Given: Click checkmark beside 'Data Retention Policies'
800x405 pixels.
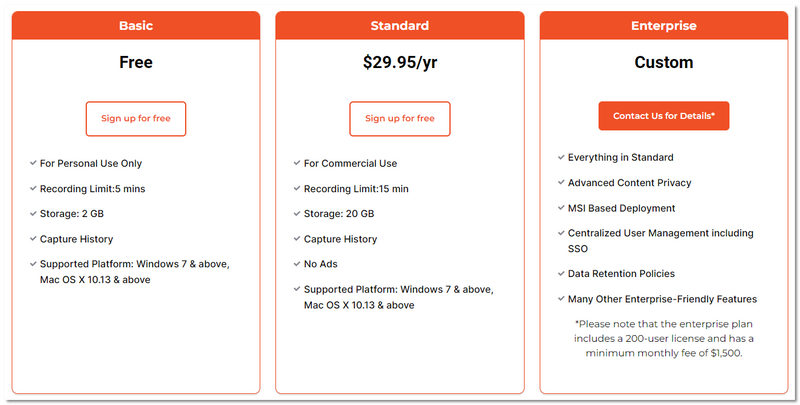Looking at the screenshot, I should (x=561, y=273).
